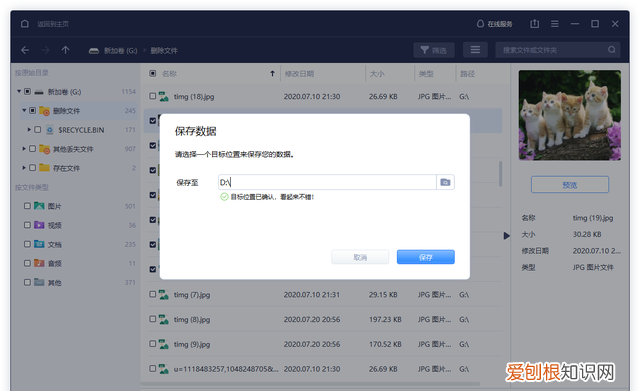
Task: Click the save-to path input field
Action: point(327,182)
